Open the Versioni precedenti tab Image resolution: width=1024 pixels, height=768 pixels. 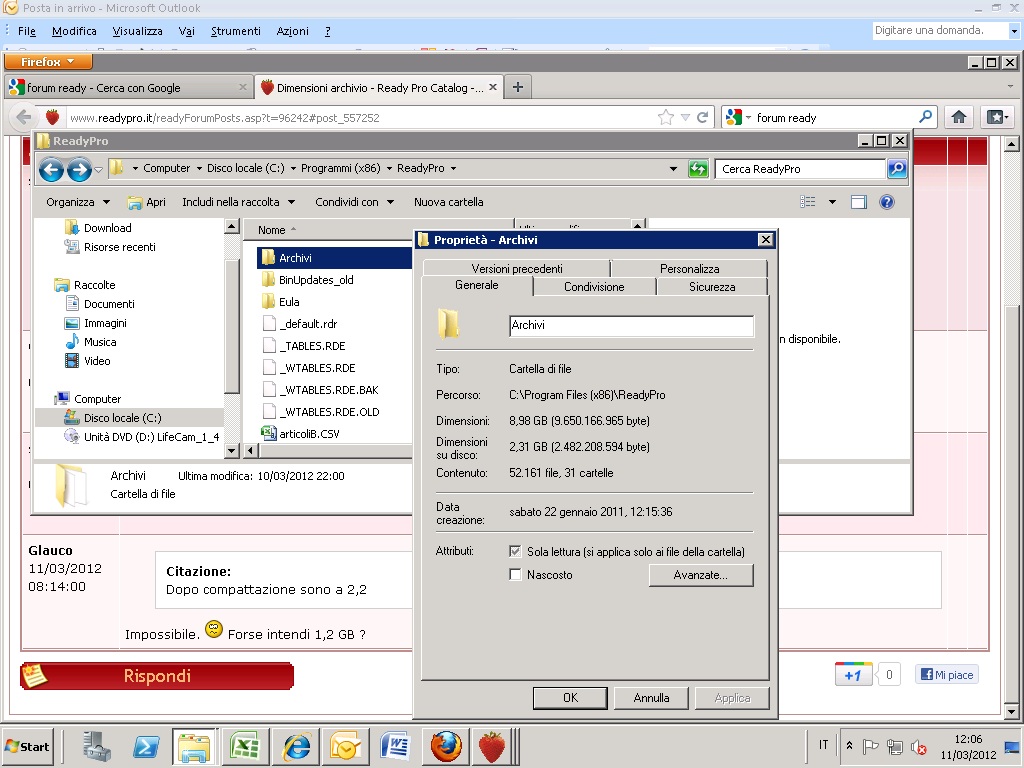517,268
